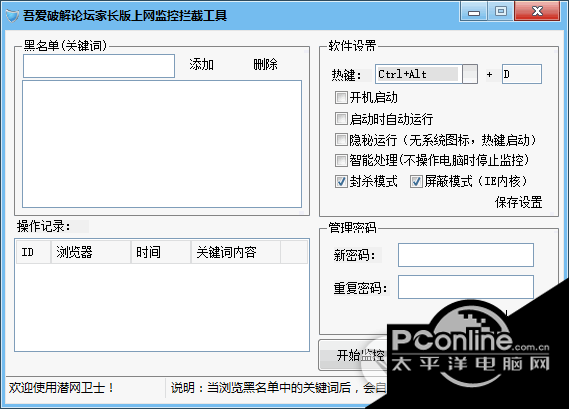Click the 添加 button
The height and width of the screenshot is (409, 569).
coord(201,65)
